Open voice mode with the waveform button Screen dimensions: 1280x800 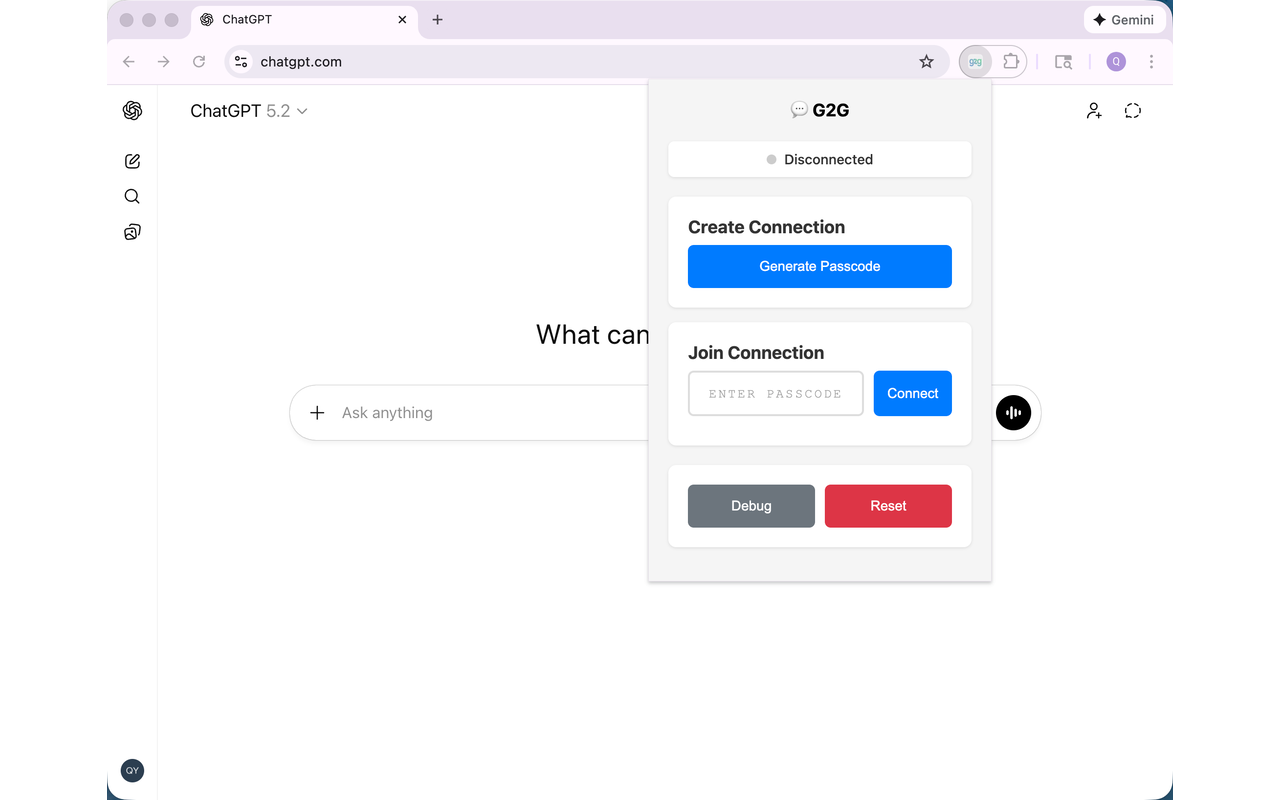tap(1014, 412)
